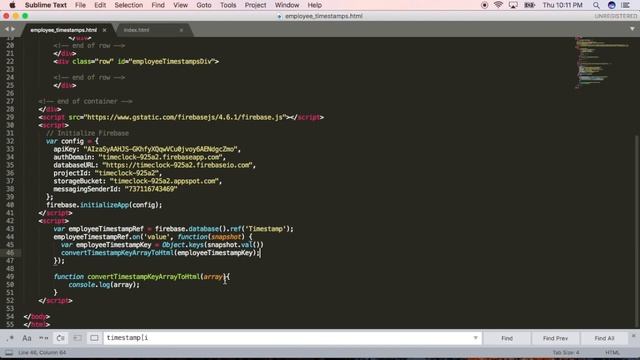Click line number 46 in gutter
This screenshot has width=640, height=360.
pyautogui.click(x=10, y=253)
